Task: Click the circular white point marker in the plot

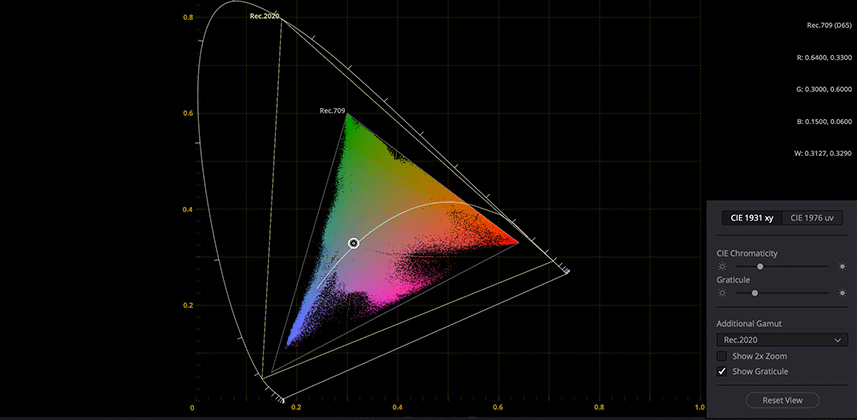Action: (353, 243)
